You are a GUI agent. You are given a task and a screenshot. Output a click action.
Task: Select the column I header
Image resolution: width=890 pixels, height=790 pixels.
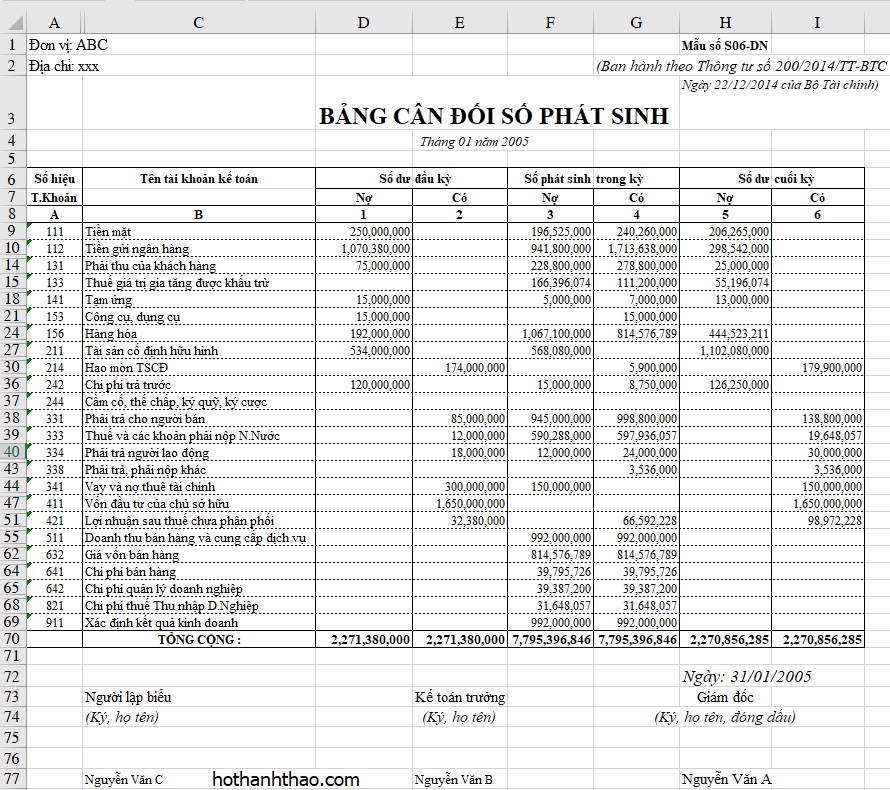[x=817, y=22]
